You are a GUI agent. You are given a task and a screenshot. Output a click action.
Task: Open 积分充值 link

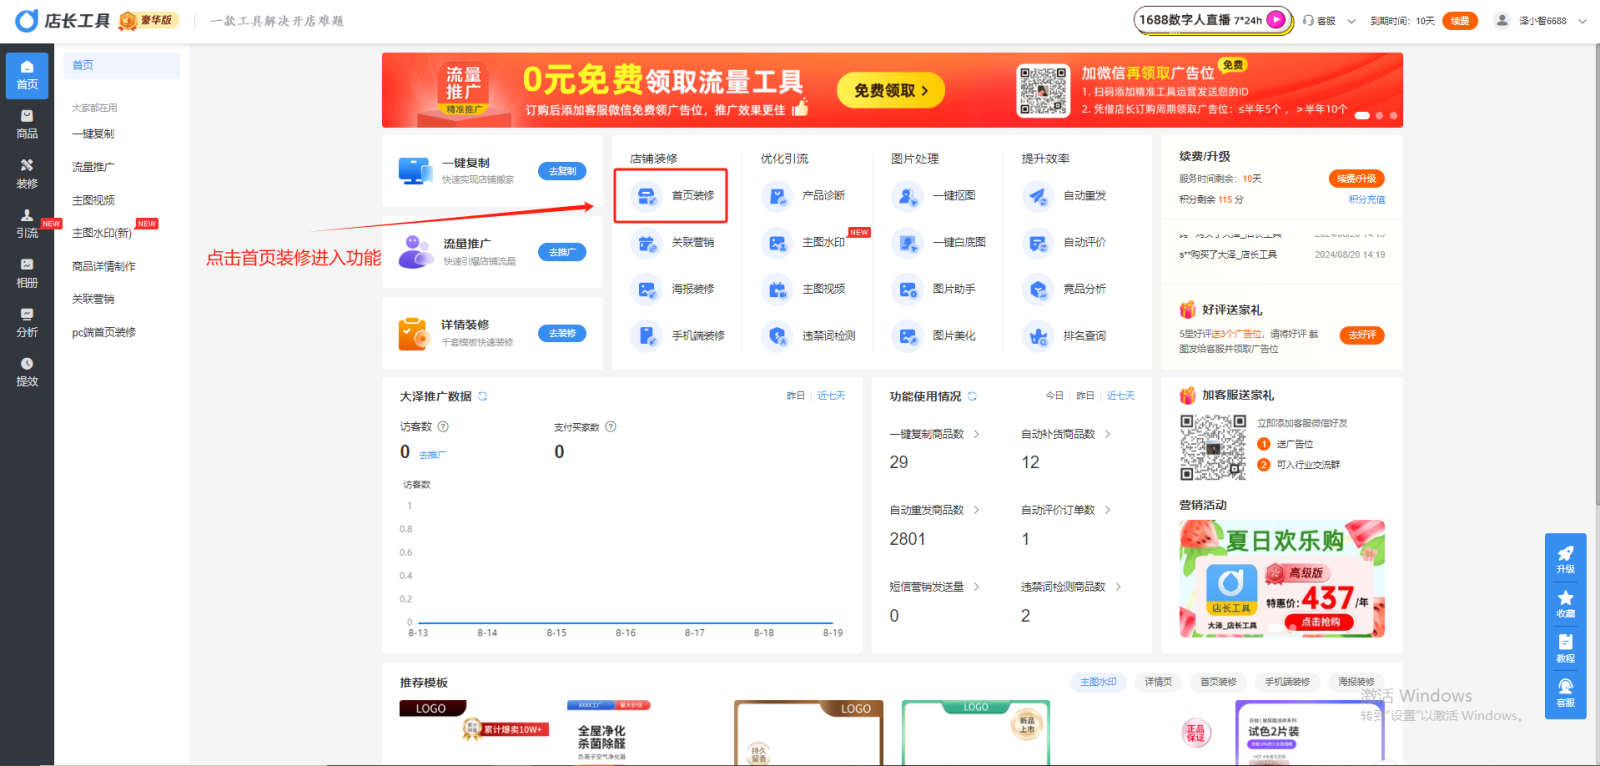pyautogui.click(x=1366, y=200)
